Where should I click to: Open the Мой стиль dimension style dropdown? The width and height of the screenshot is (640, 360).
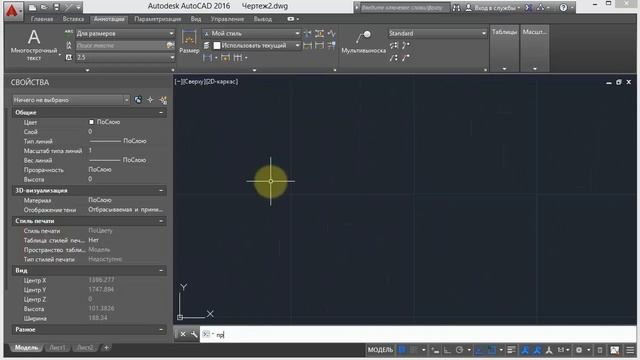tap(252, 33)
